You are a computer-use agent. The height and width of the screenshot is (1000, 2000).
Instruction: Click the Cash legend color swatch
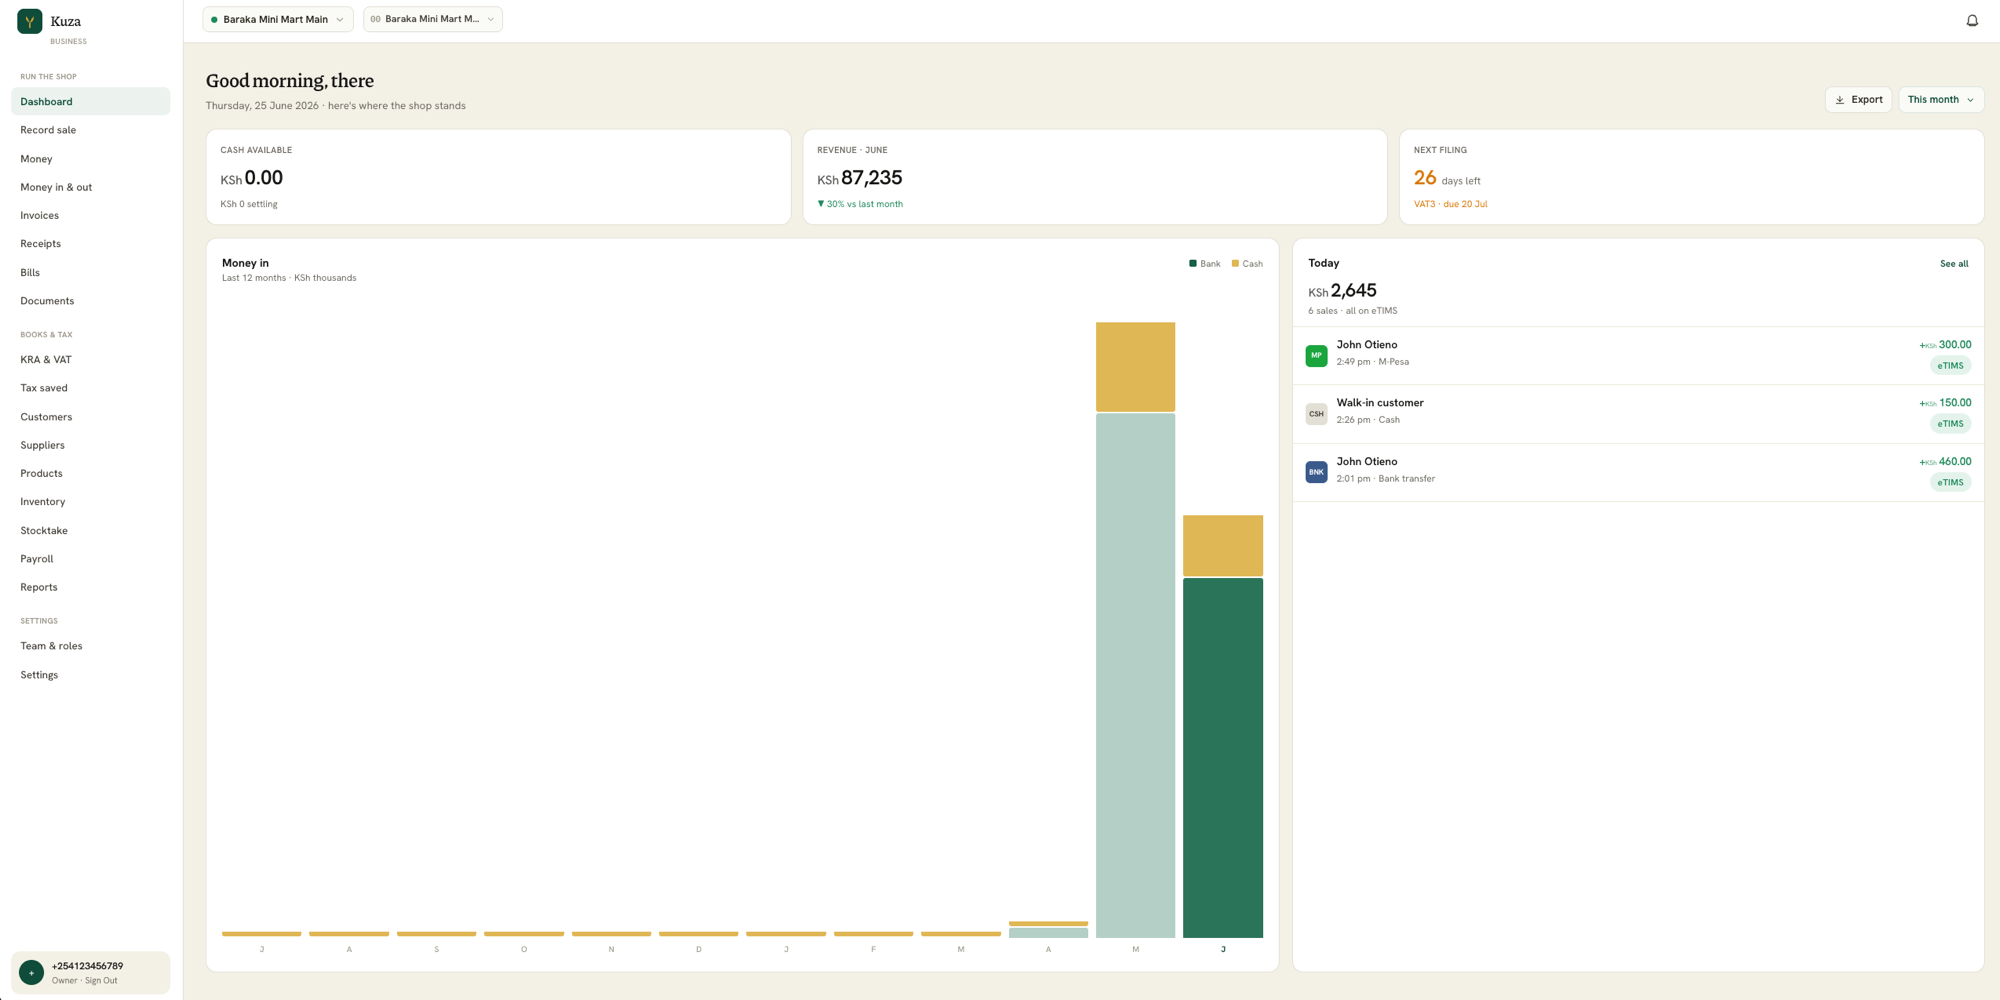pos(1235,264)
